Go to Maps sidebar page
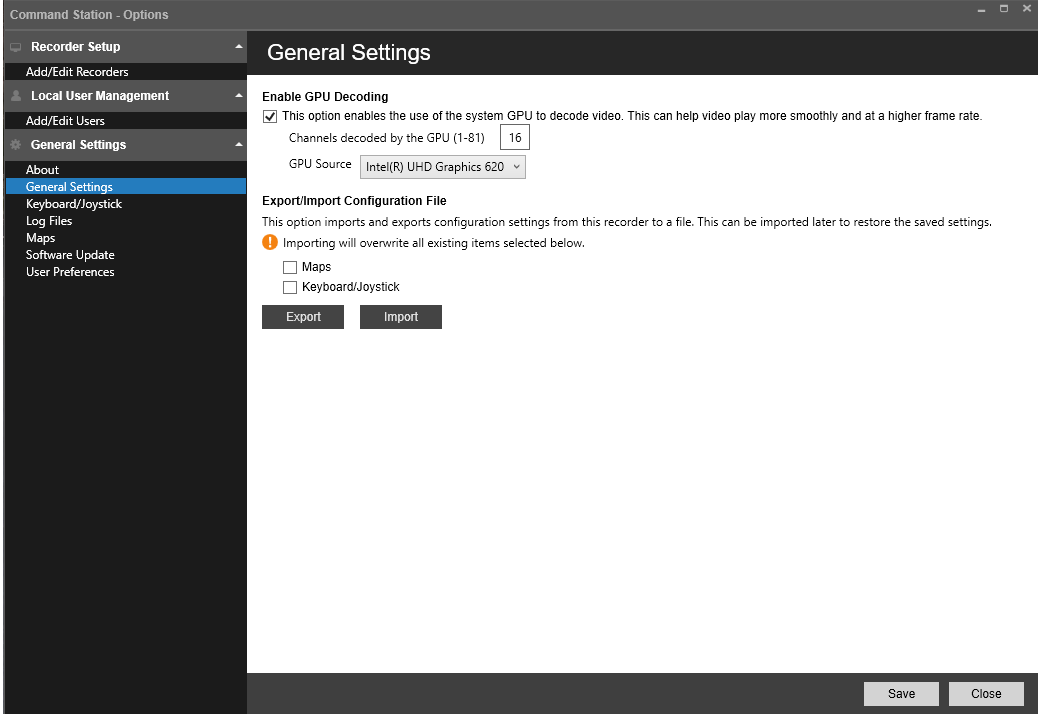1038x714 pixels. point(40,238)
